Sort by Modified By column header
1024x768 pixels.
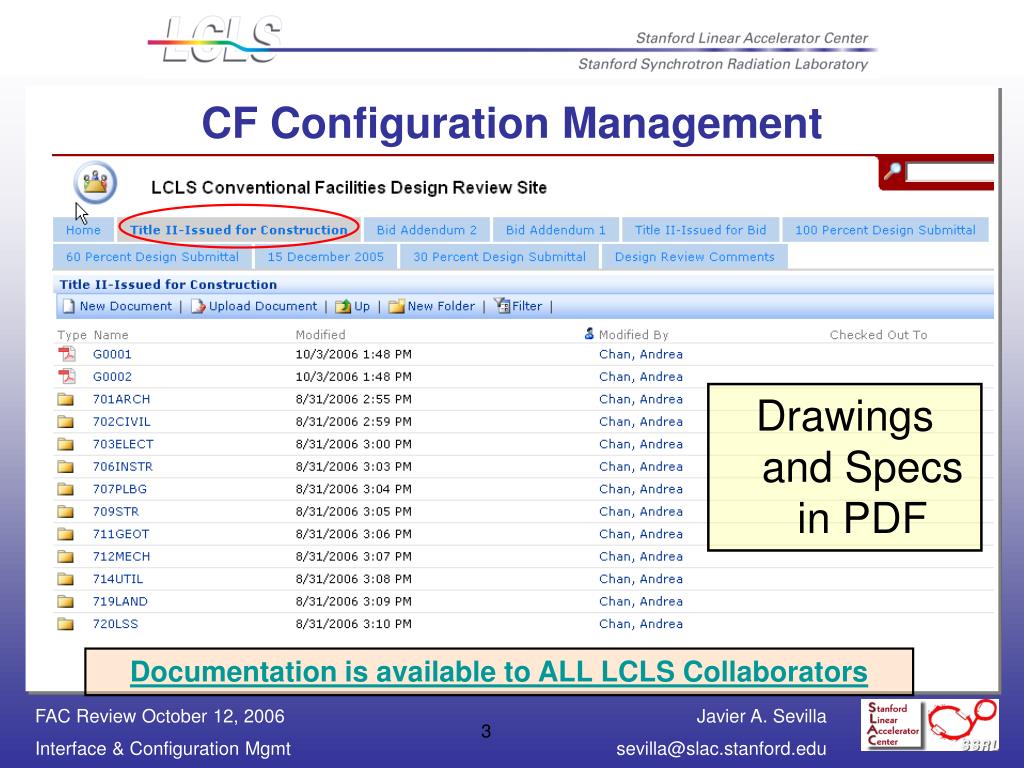(x=633, y=335)
